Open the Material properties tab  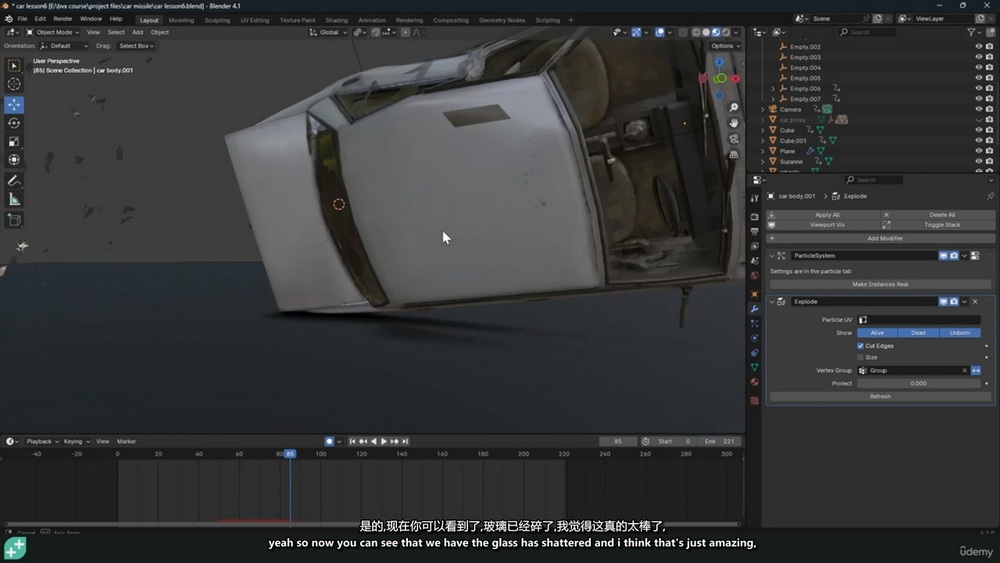(754, 382)
